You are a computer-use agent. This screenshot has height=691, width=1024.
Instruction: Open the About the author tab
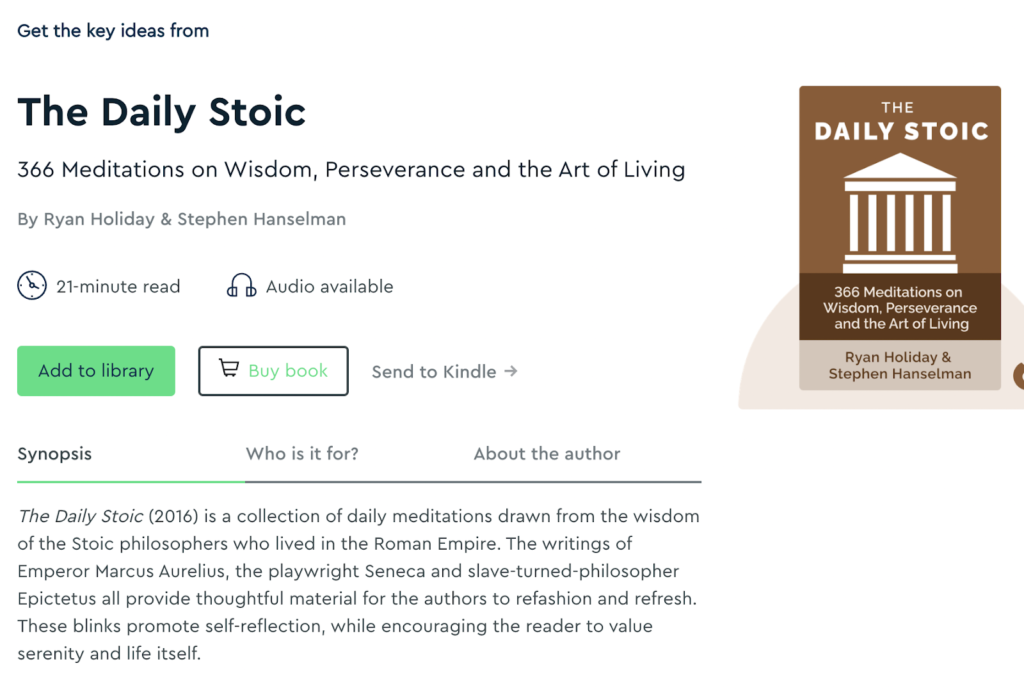(x=547, y=454)
